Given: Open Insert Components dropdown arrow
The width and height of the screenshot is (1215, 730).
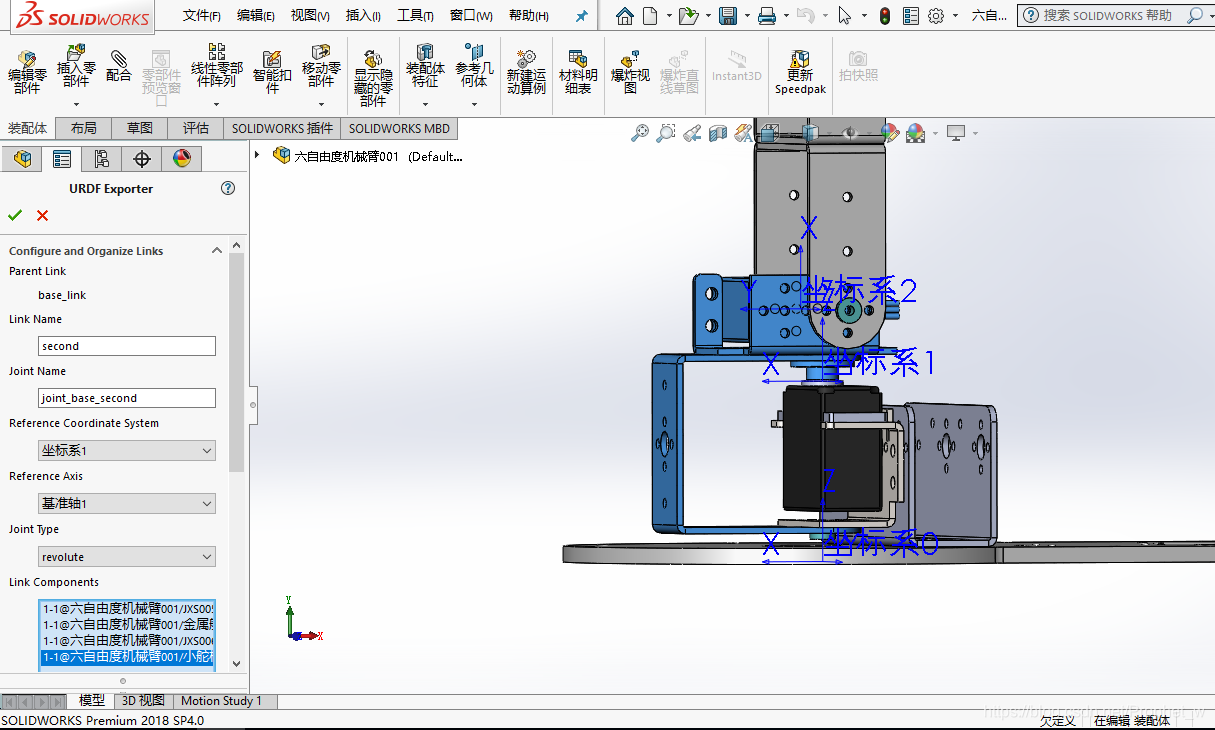Looking at the screenshot, I should coord(76,104).
